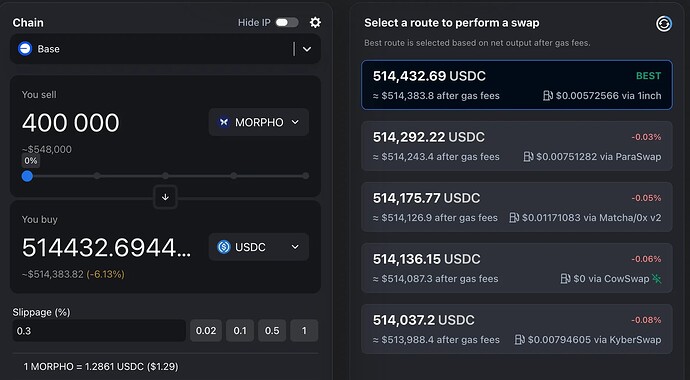Click the $514,243.4 after gas fees text
The width and height of the screenshot is (690, 380).
436,157
